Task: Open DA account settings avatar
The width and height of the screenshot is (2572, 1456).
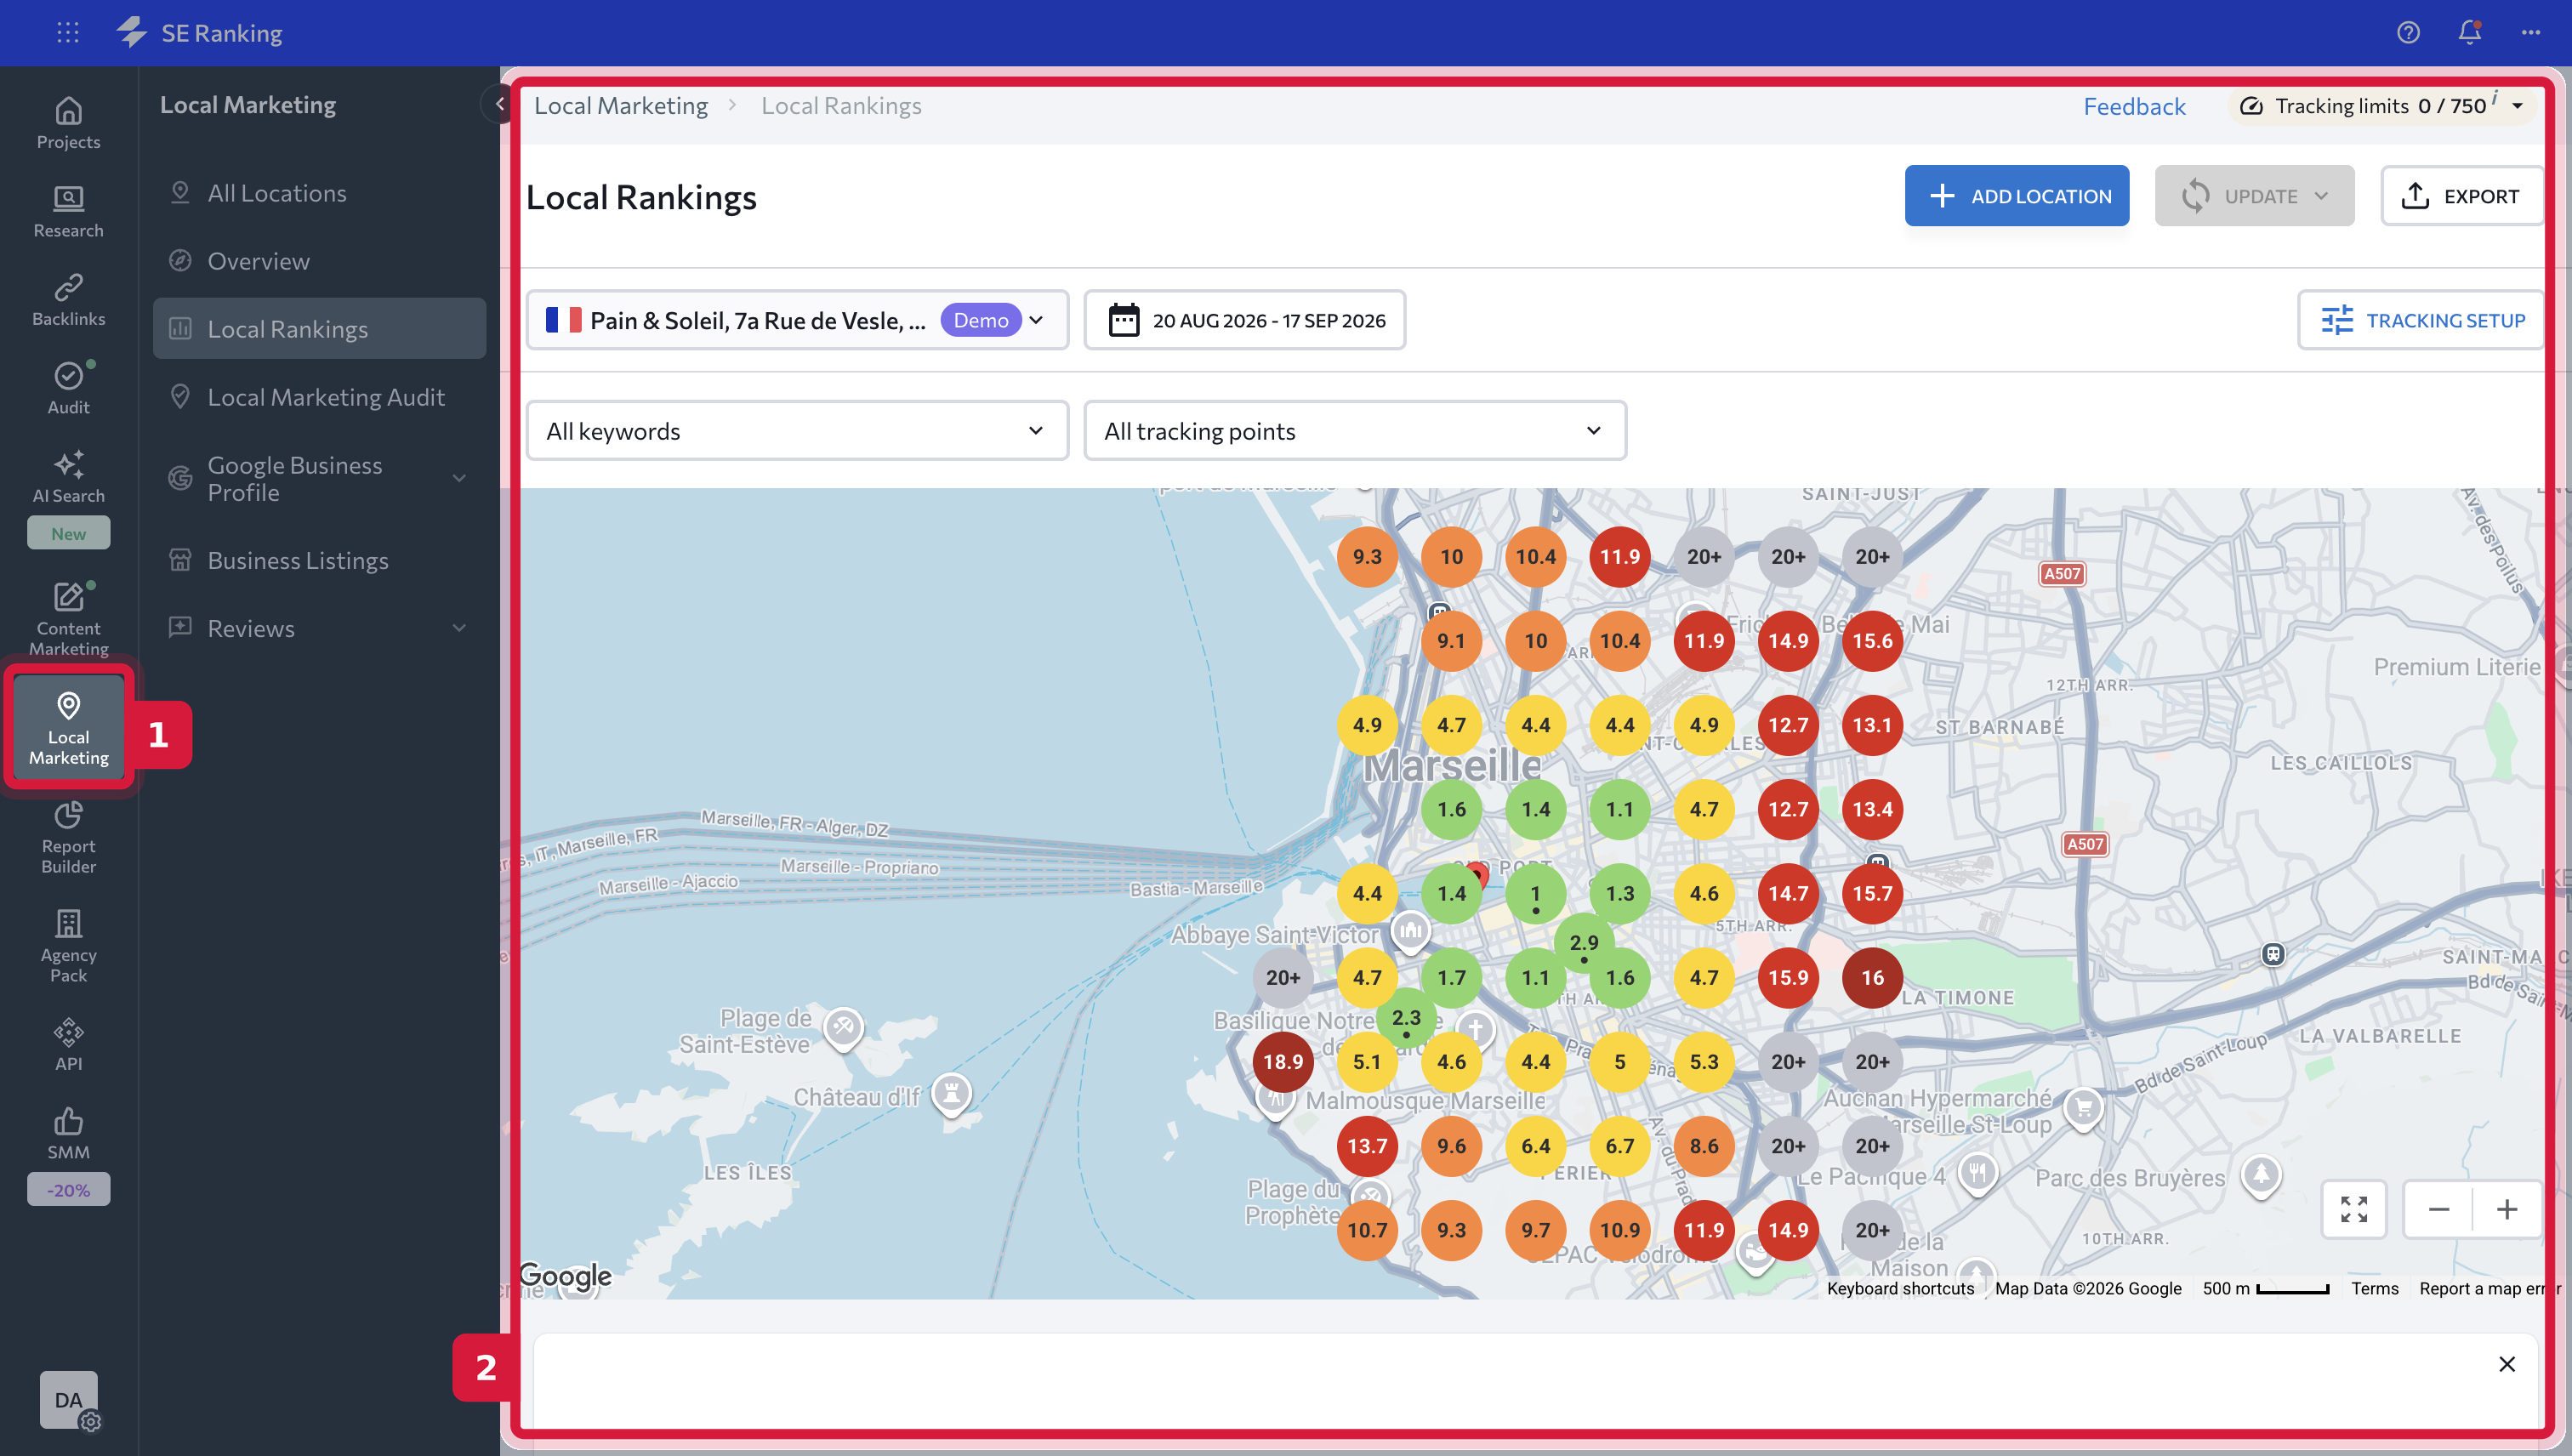Action: click(69, 1400)
